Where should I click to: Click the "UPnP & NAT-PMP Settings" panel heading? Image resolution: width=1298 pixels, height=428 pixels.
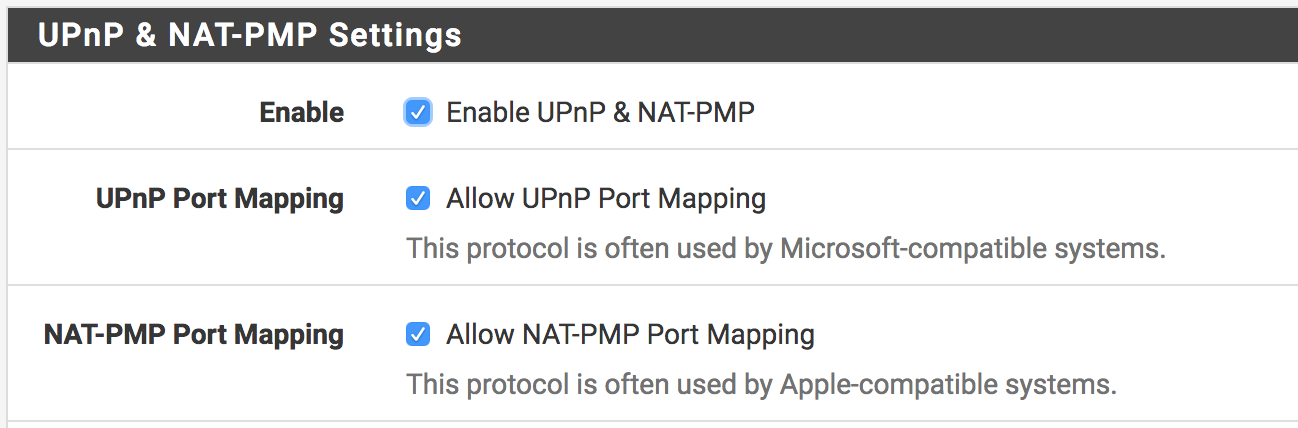click(x=250, y=36)
